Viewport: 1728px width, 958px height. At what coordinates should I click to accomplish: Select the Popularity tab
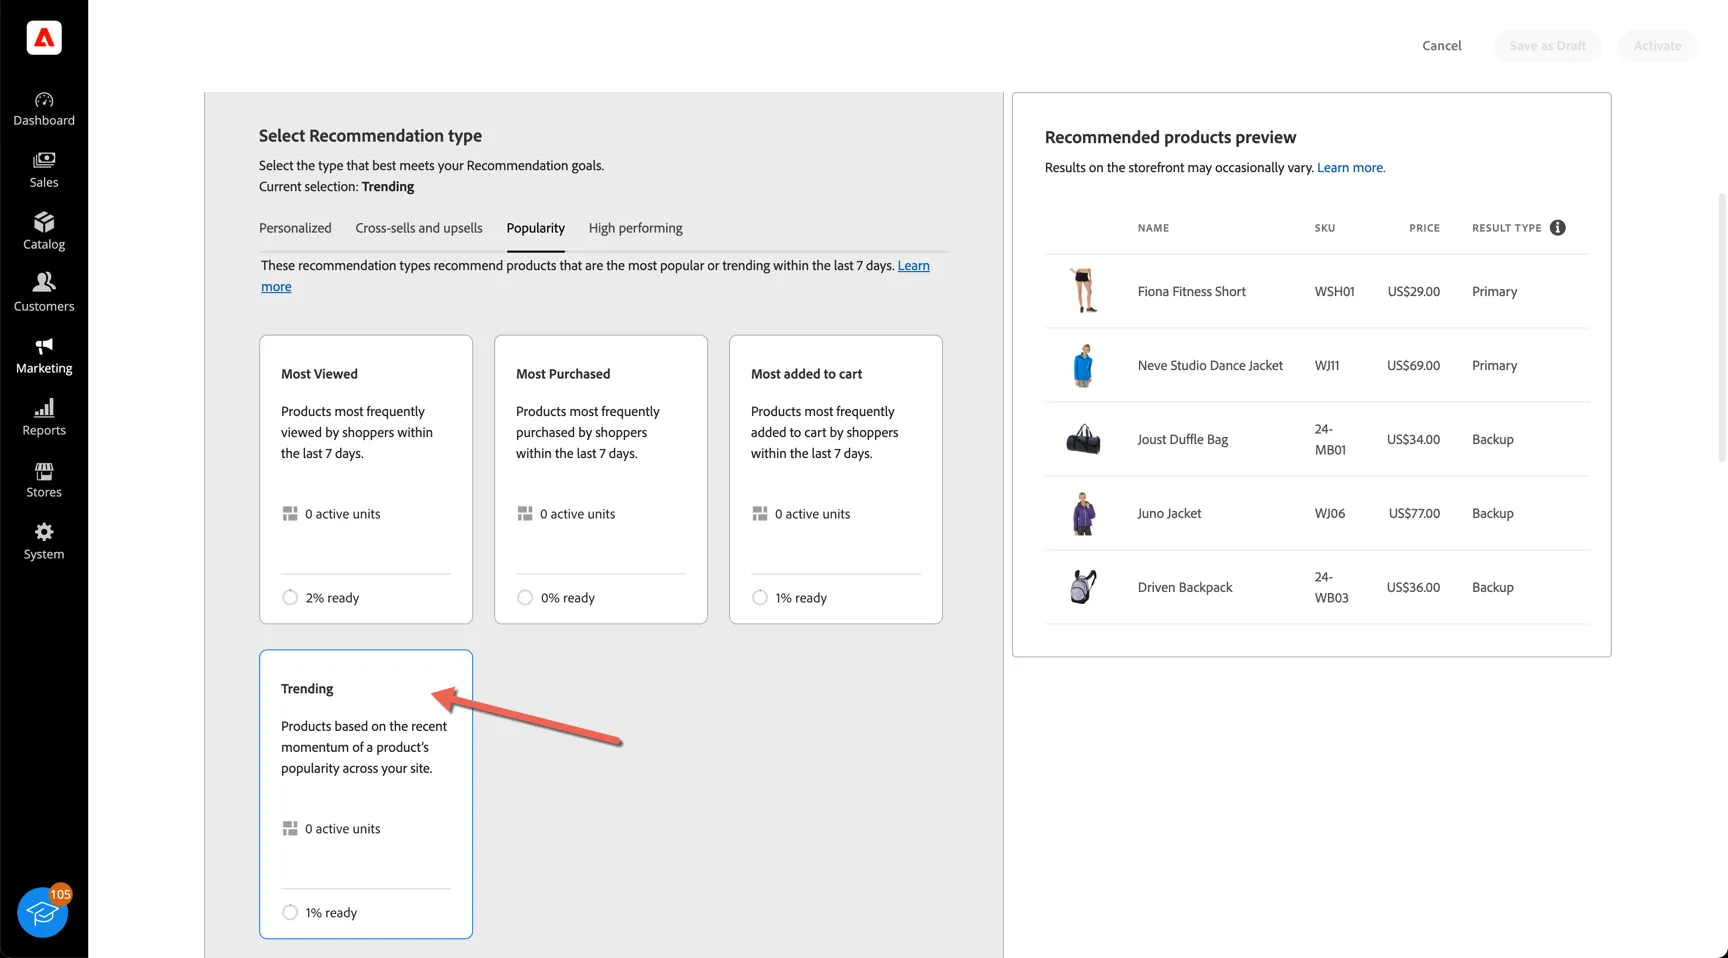pos(535,228)
